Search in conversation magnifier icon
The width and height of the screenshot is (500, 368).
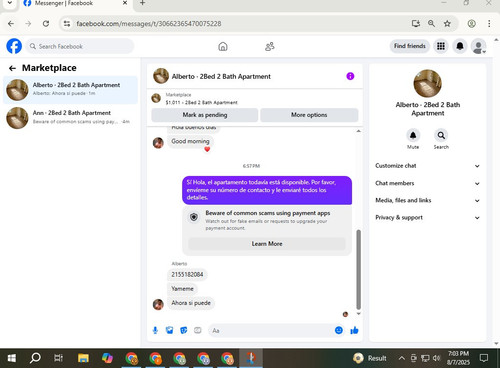[x=441, y=135]
